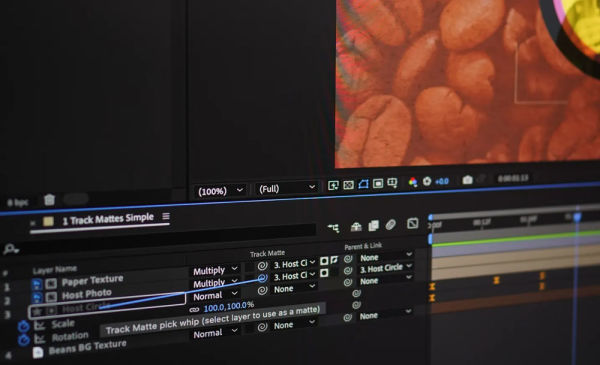Toggle the Scale stopwatch

24,327
